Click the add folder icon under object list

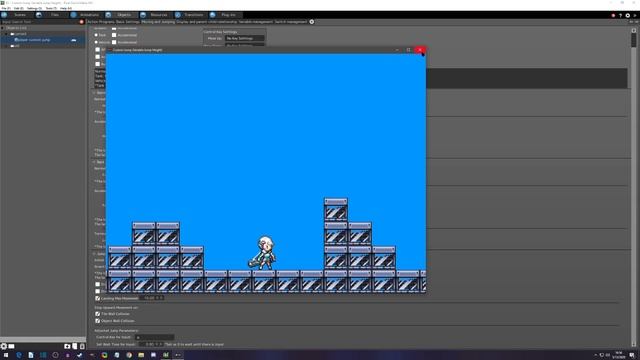(x=67, y=346)
